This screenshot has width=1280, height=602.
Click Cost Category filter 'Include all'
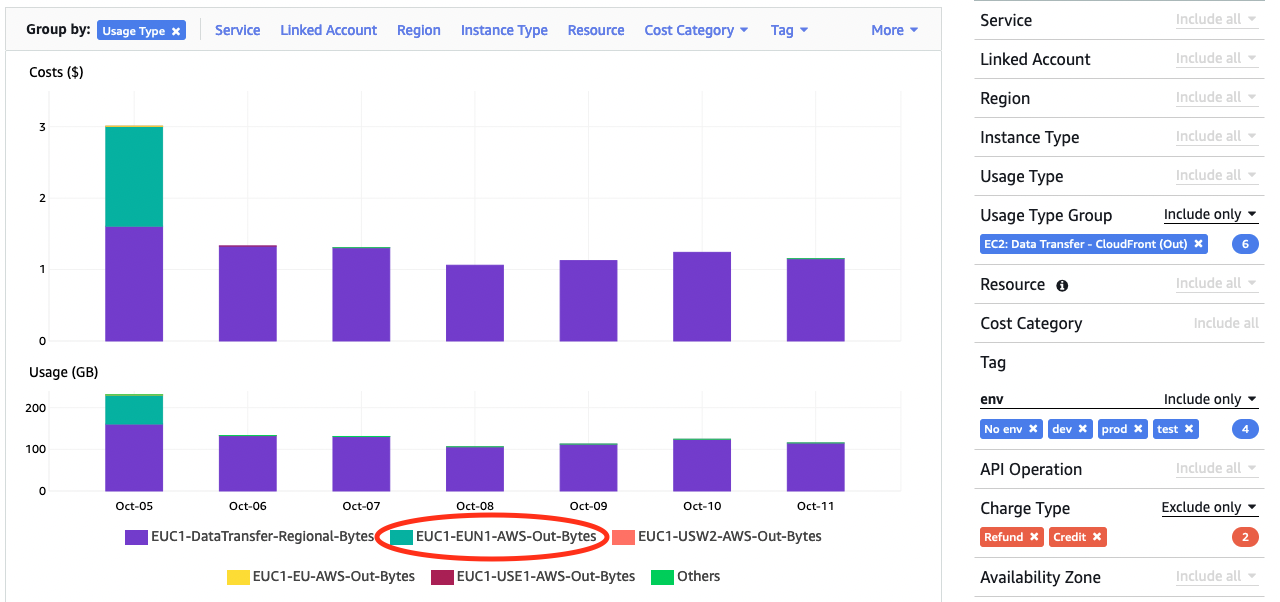pyautogui.click(x=1226, y=323)
